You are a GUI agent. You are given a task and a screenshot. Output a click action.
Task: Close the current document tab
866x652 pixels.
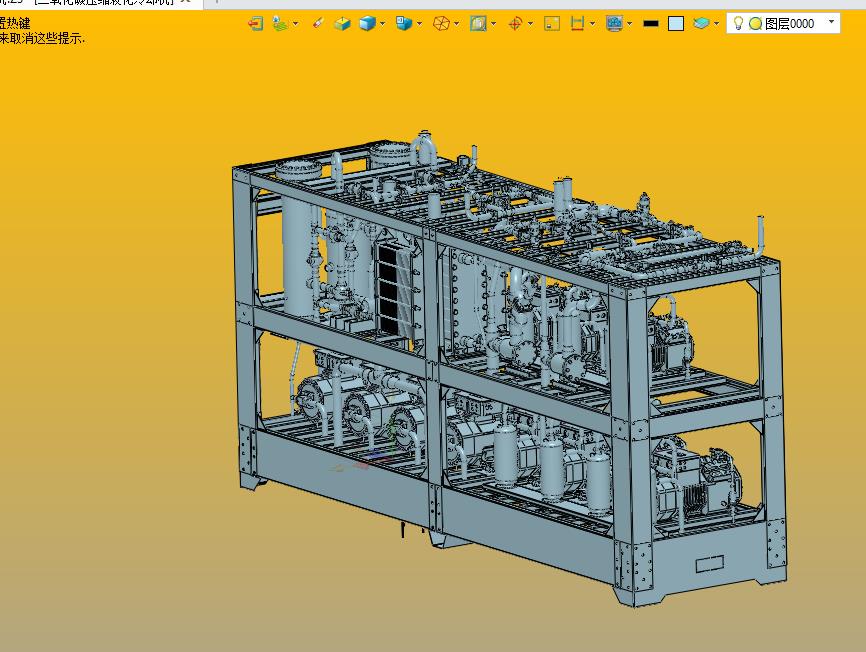tap(186, 3)
